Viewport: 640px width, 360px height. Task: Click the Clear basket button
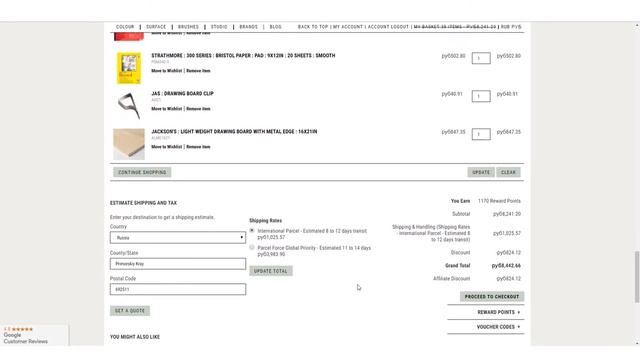click(508, 172)
